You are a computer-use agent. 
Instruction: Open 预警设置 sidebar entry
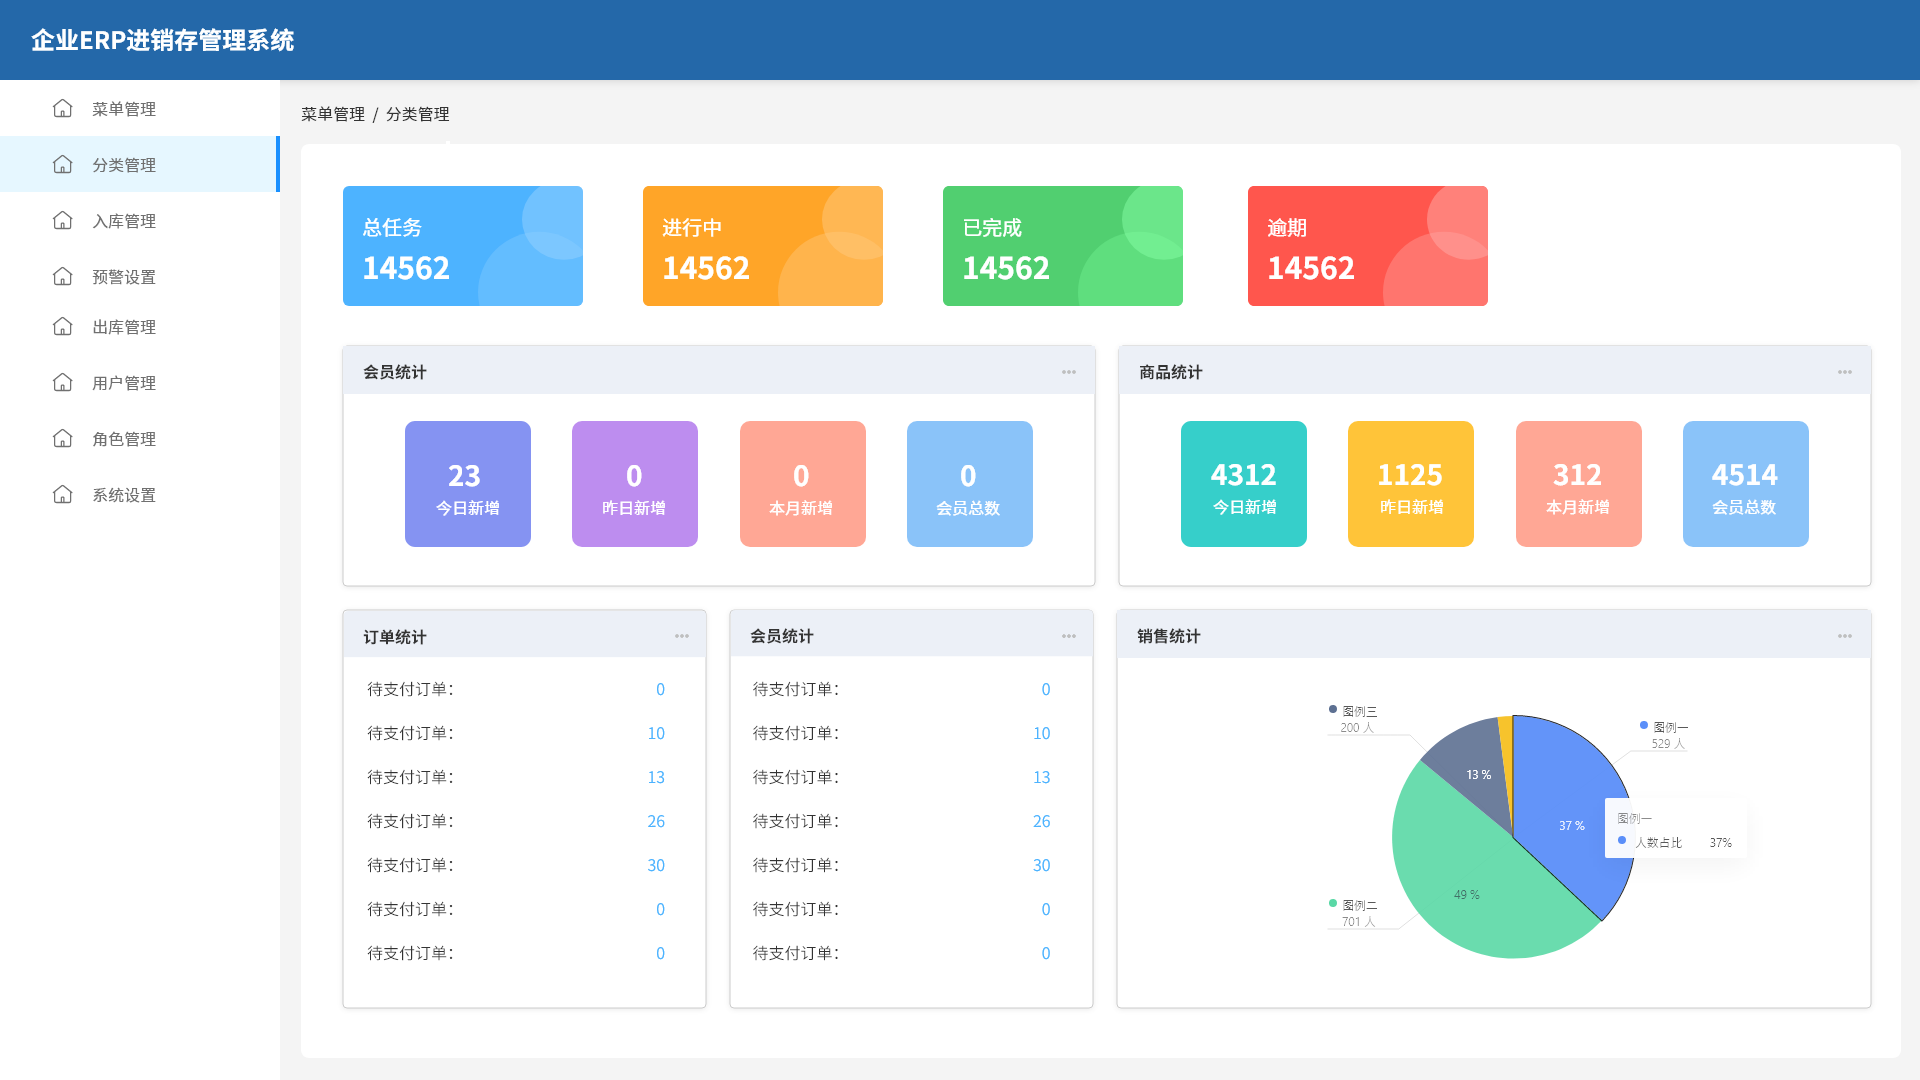point(139,276)
